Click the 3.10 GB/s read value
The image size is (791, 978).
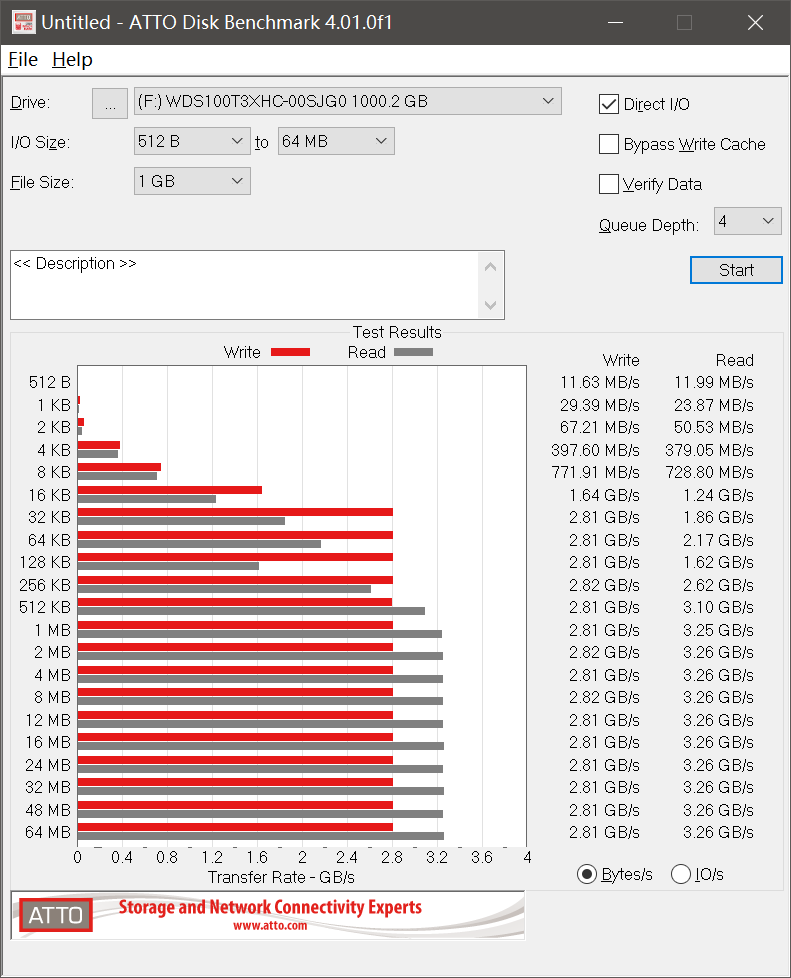point(718,608)
